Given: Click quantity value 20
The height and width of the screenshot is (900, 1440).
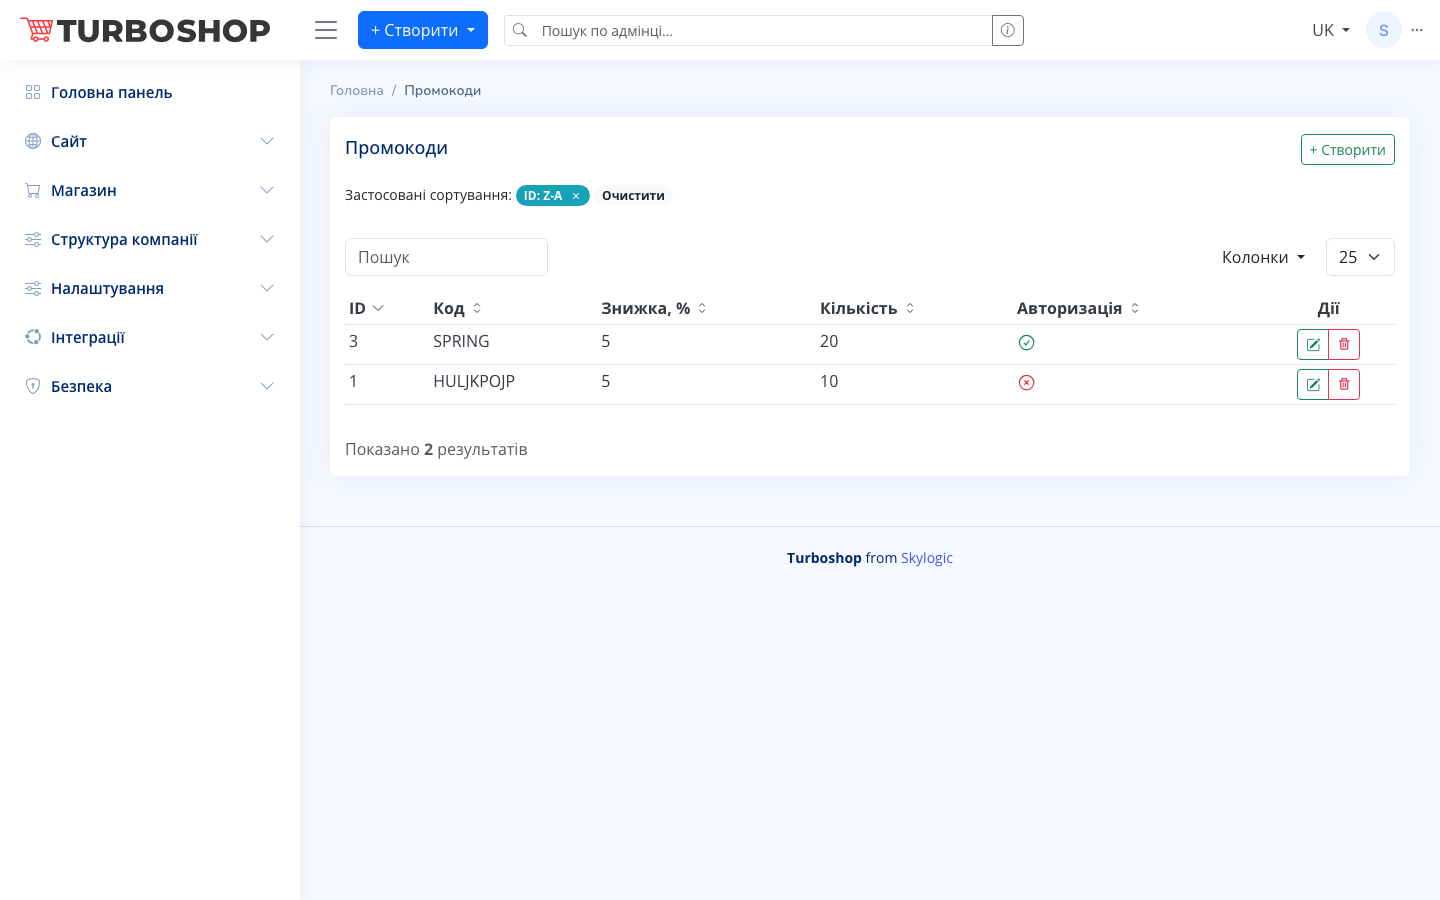Looking at the screenshot, I should pyautogui.click(x=829, y=341).
